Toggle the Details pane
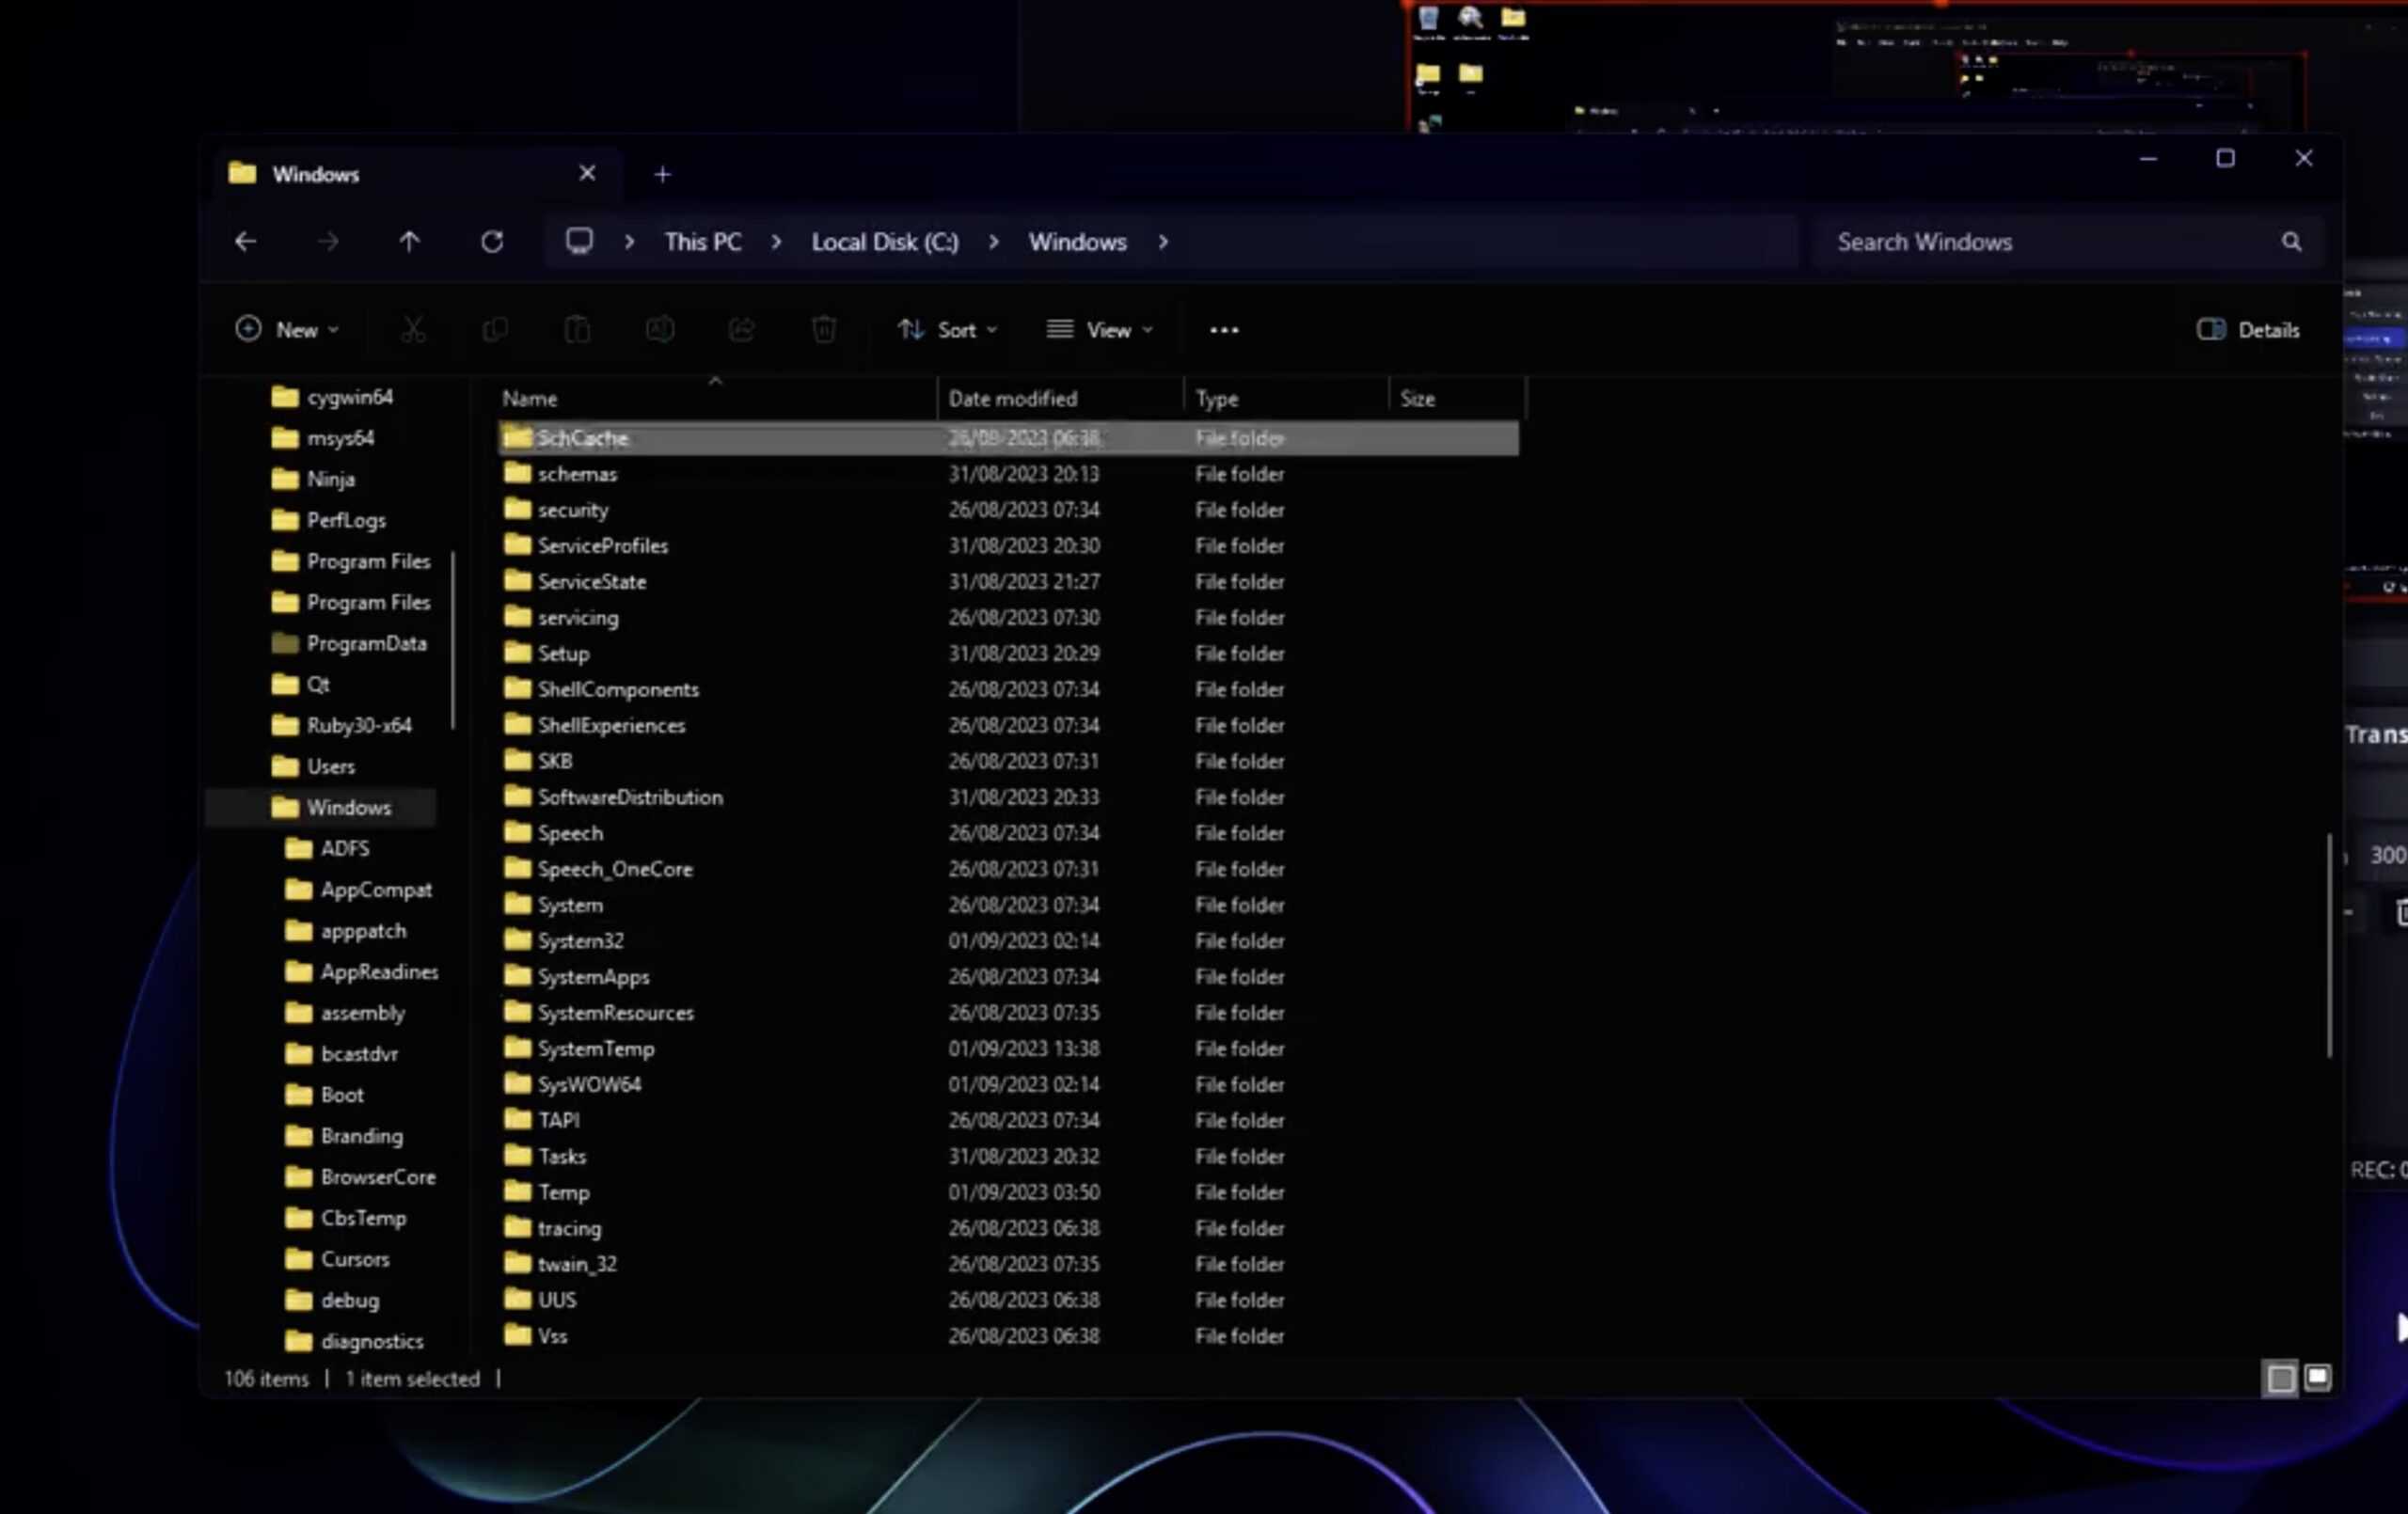 coord(2247,330)
